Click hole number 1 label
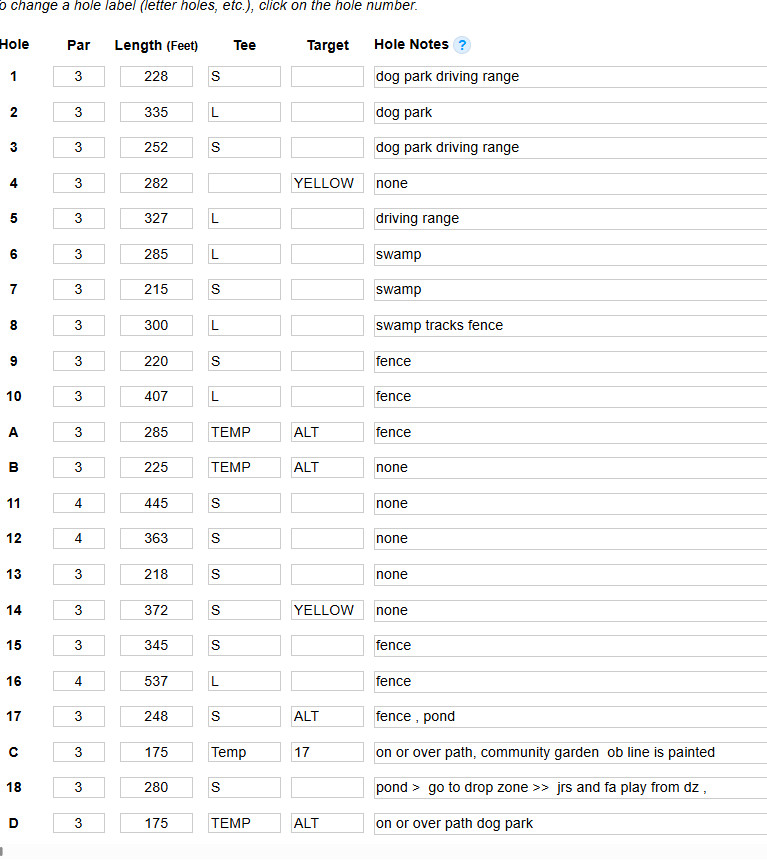 pyautogui.click(x=14, y=76)
